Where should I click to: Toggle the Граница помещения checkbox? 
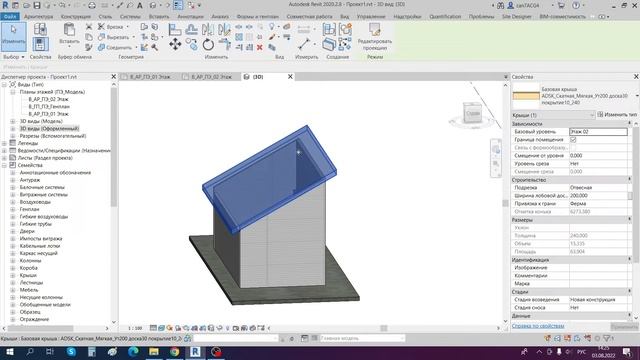[573, 140]
